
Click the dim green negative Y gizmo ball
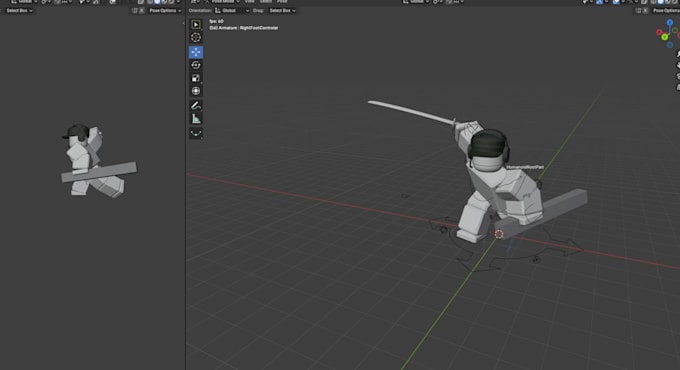point(675,30)
